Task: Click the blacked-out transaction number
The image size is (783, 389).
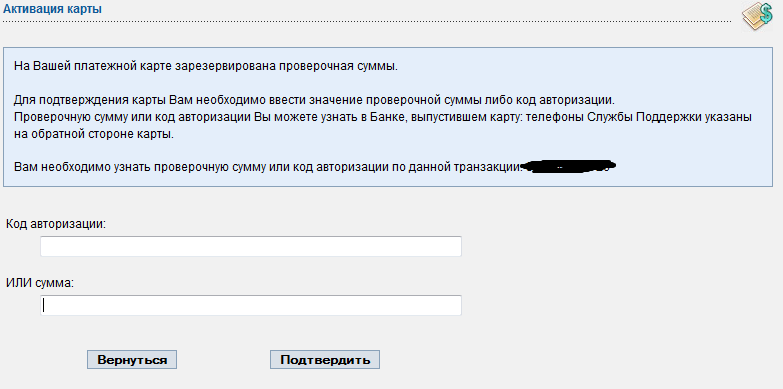Action: (568, 166)
